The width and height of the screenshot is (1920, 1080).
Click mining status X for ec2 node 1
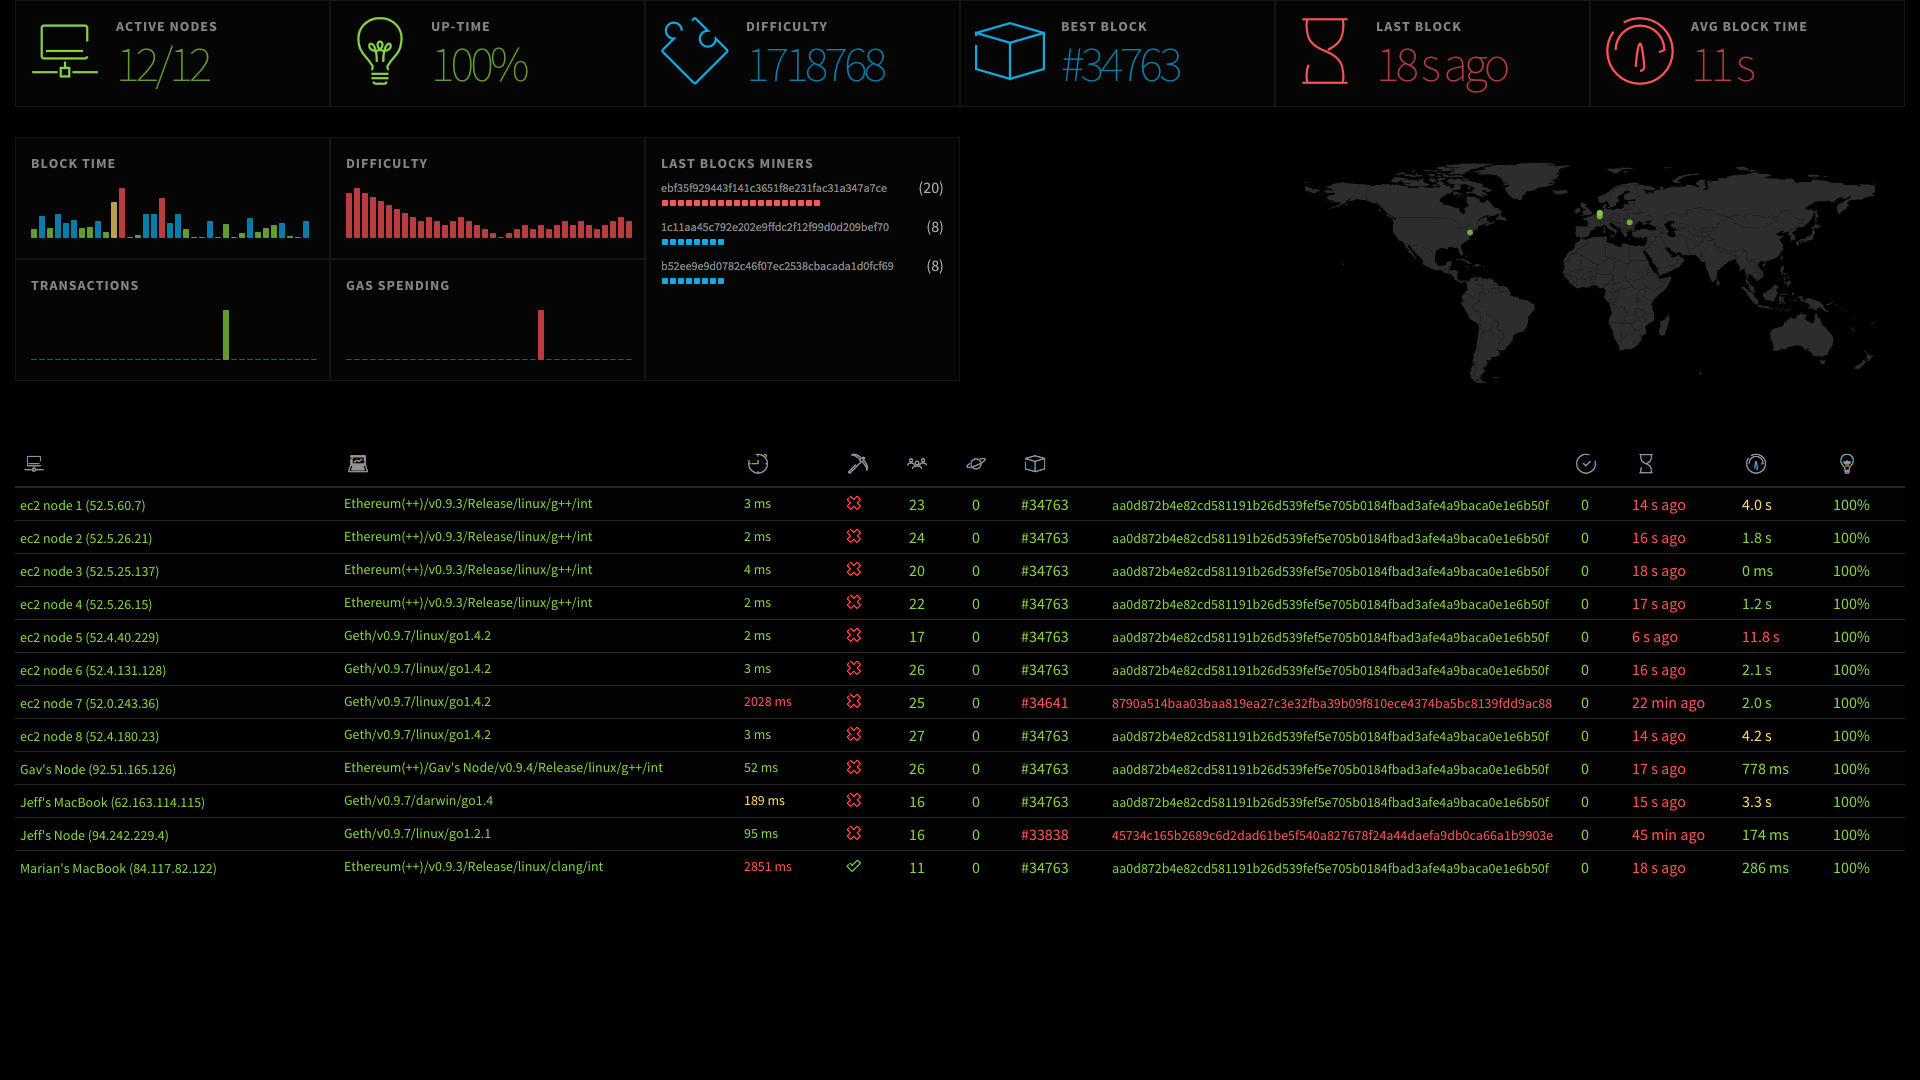(x=854, y=504)
